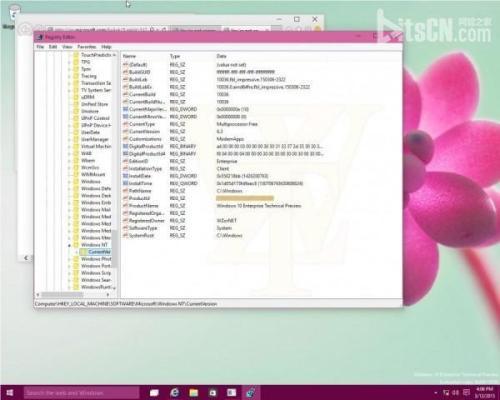This screenshot has width=500, height=400.
Task: Click the search the web and Windows box
Action: coord(81,393)
